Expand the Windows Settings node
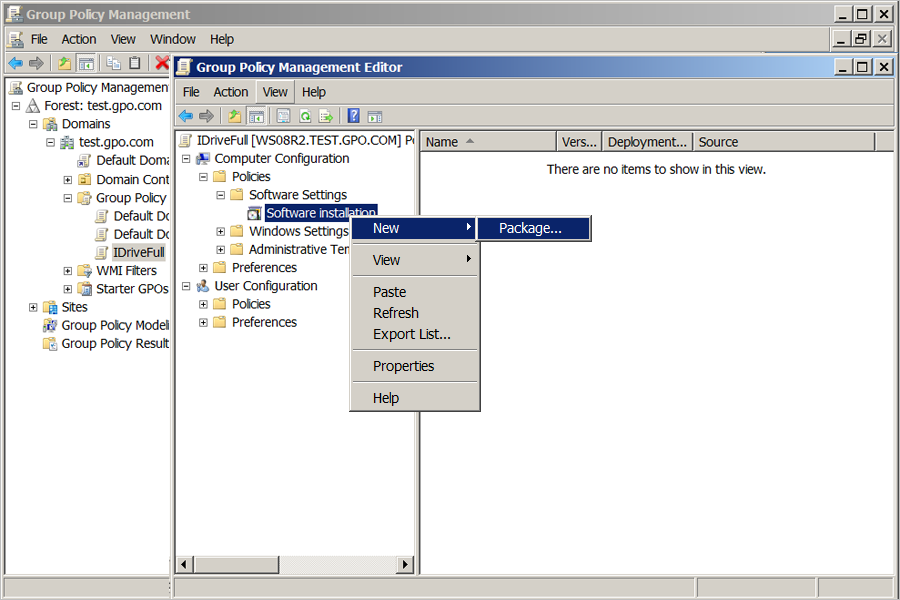The height and width of the screenshot is (600, 900). 220,231
